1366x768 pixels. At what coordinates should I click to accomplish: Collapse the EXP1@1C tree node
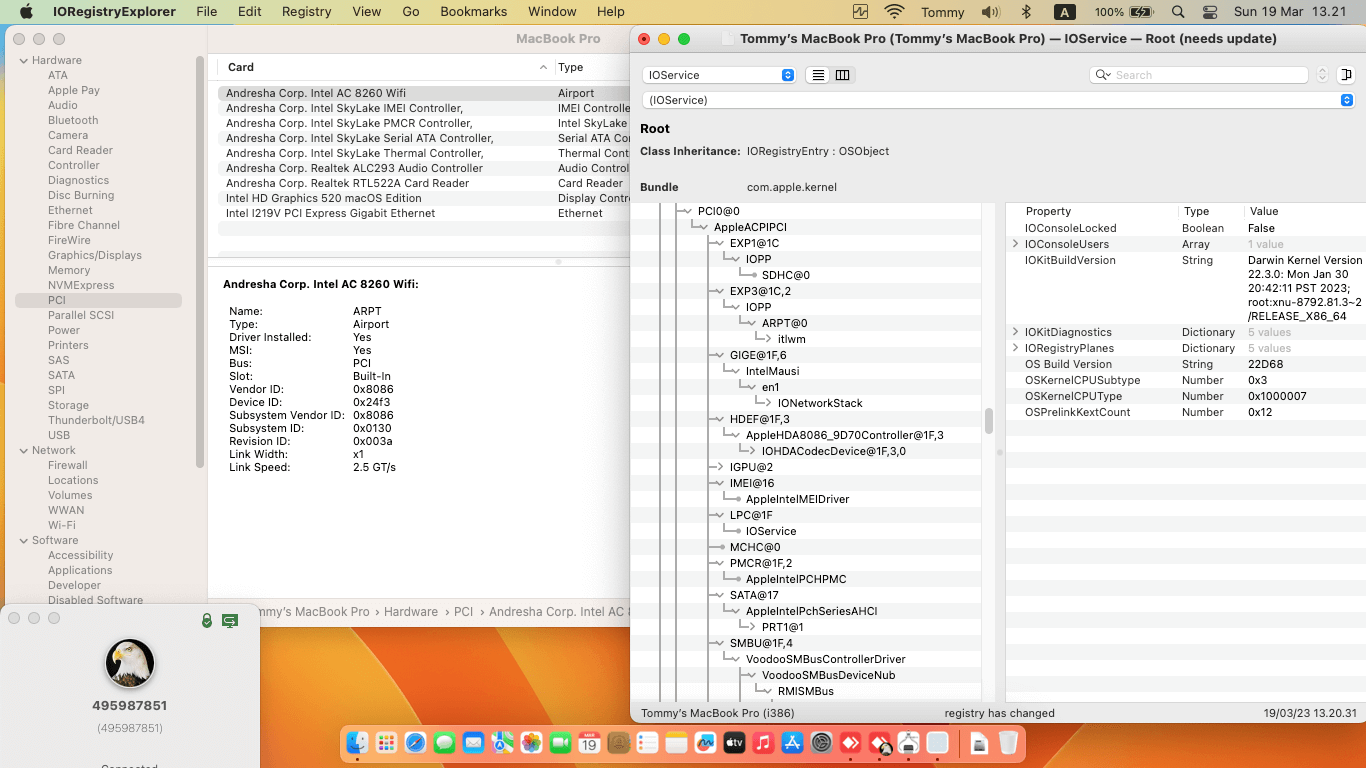[718, 243]
